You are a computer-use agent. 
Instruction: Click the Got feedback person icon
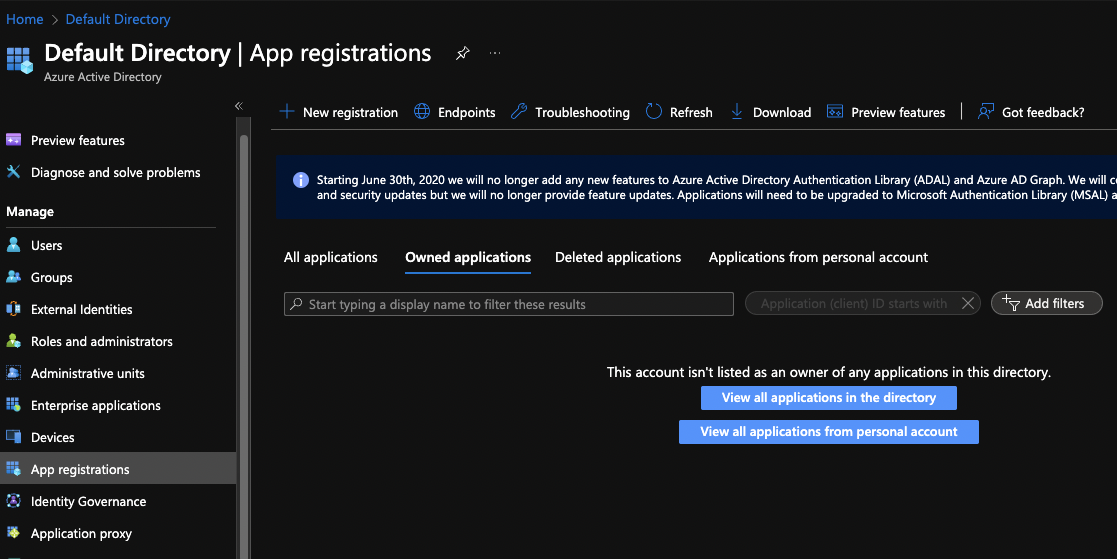click(x=986, y=111)
